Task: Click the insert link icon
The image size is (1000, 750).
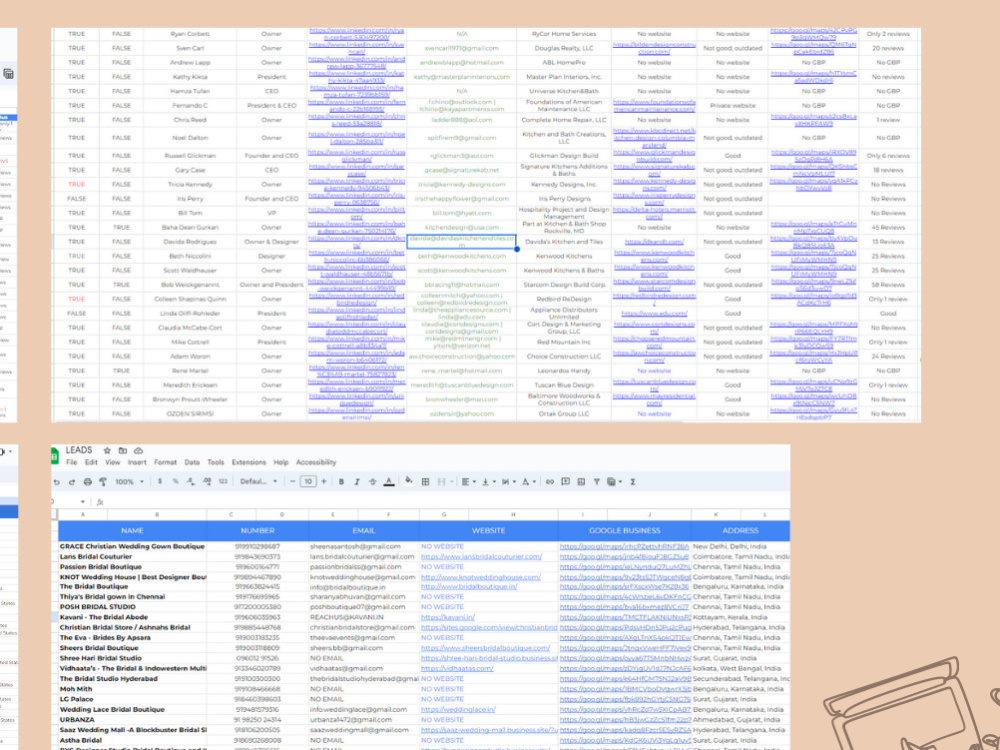Action: tap(550, 482)
